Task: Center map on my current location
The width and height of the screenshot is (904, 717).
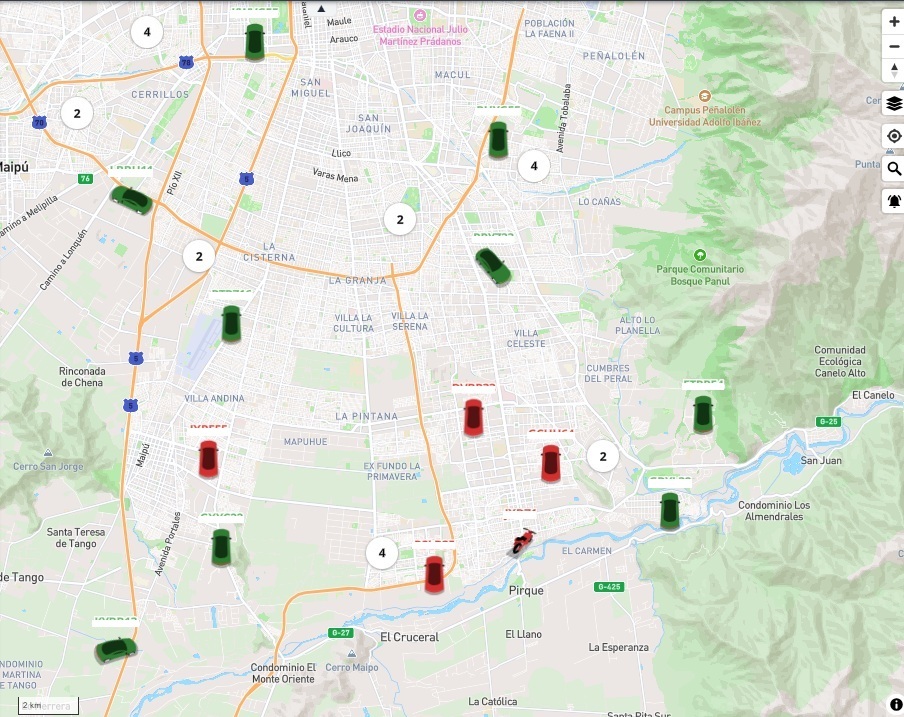Action: pos(893,136)
